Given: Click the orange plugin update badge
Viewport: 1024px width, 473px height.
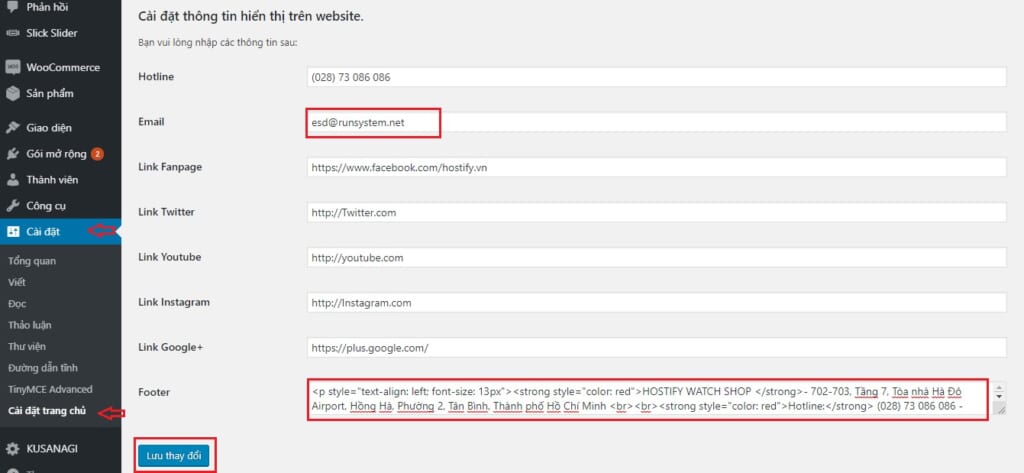Looking at the screenshot, I should 97,154.
